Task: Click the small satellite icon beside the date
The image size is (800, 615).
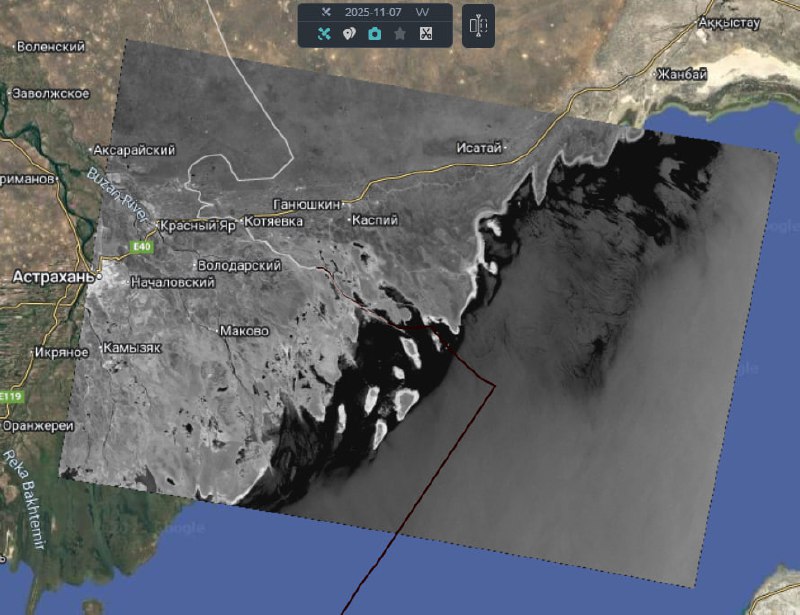Action: point(325,10)
